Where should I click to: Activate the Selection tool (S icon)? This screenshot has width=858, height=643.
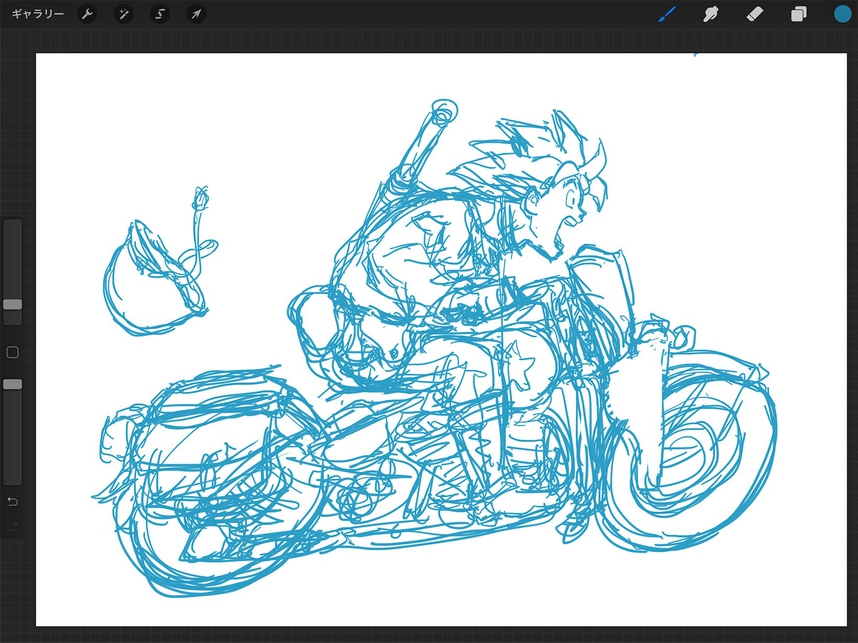point(160,14)
